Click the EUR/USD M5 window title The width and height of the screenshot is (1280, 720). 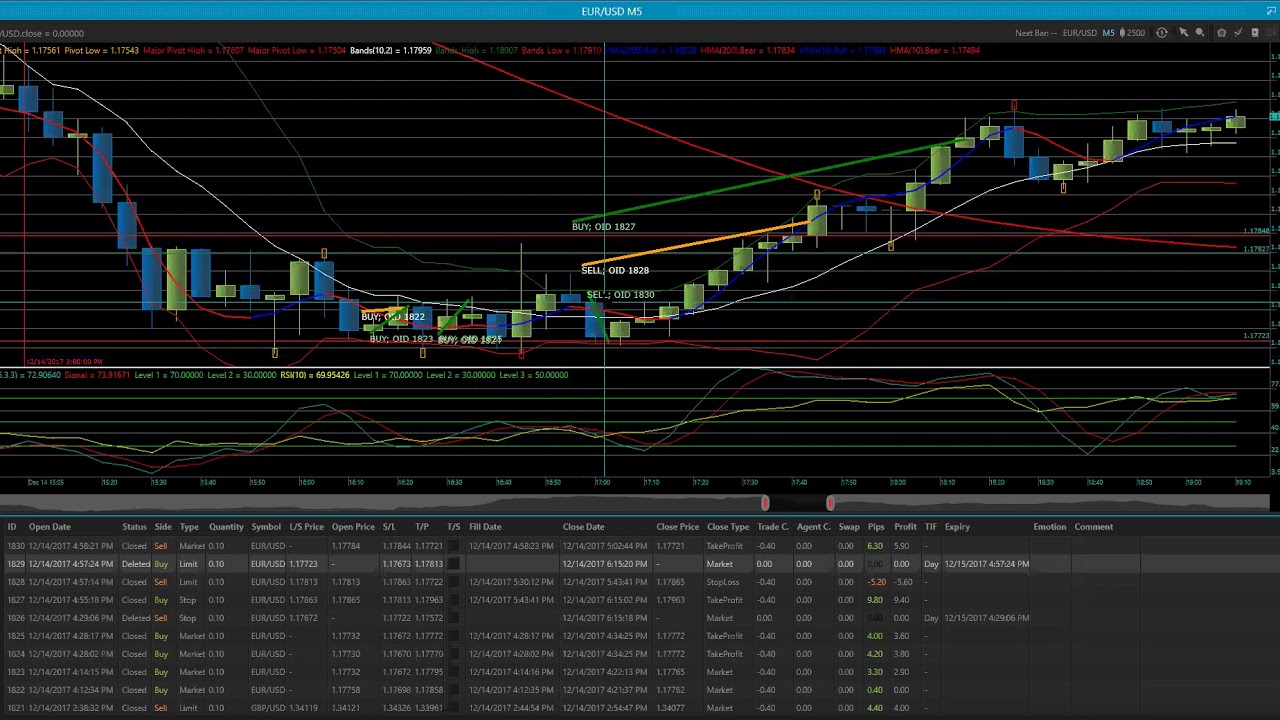coord(612,11)
